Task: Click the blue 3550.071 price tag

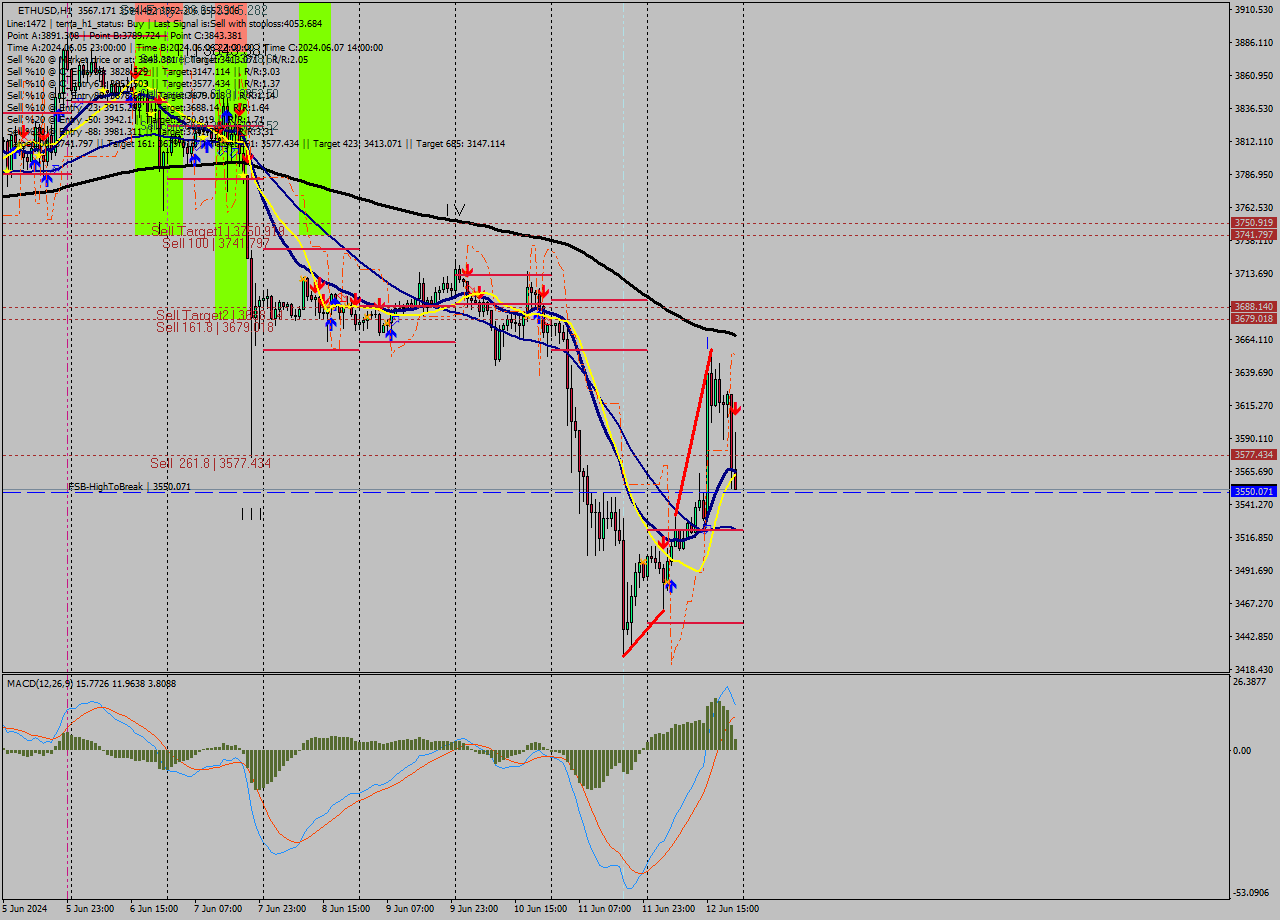Action: coord(1254,492)
